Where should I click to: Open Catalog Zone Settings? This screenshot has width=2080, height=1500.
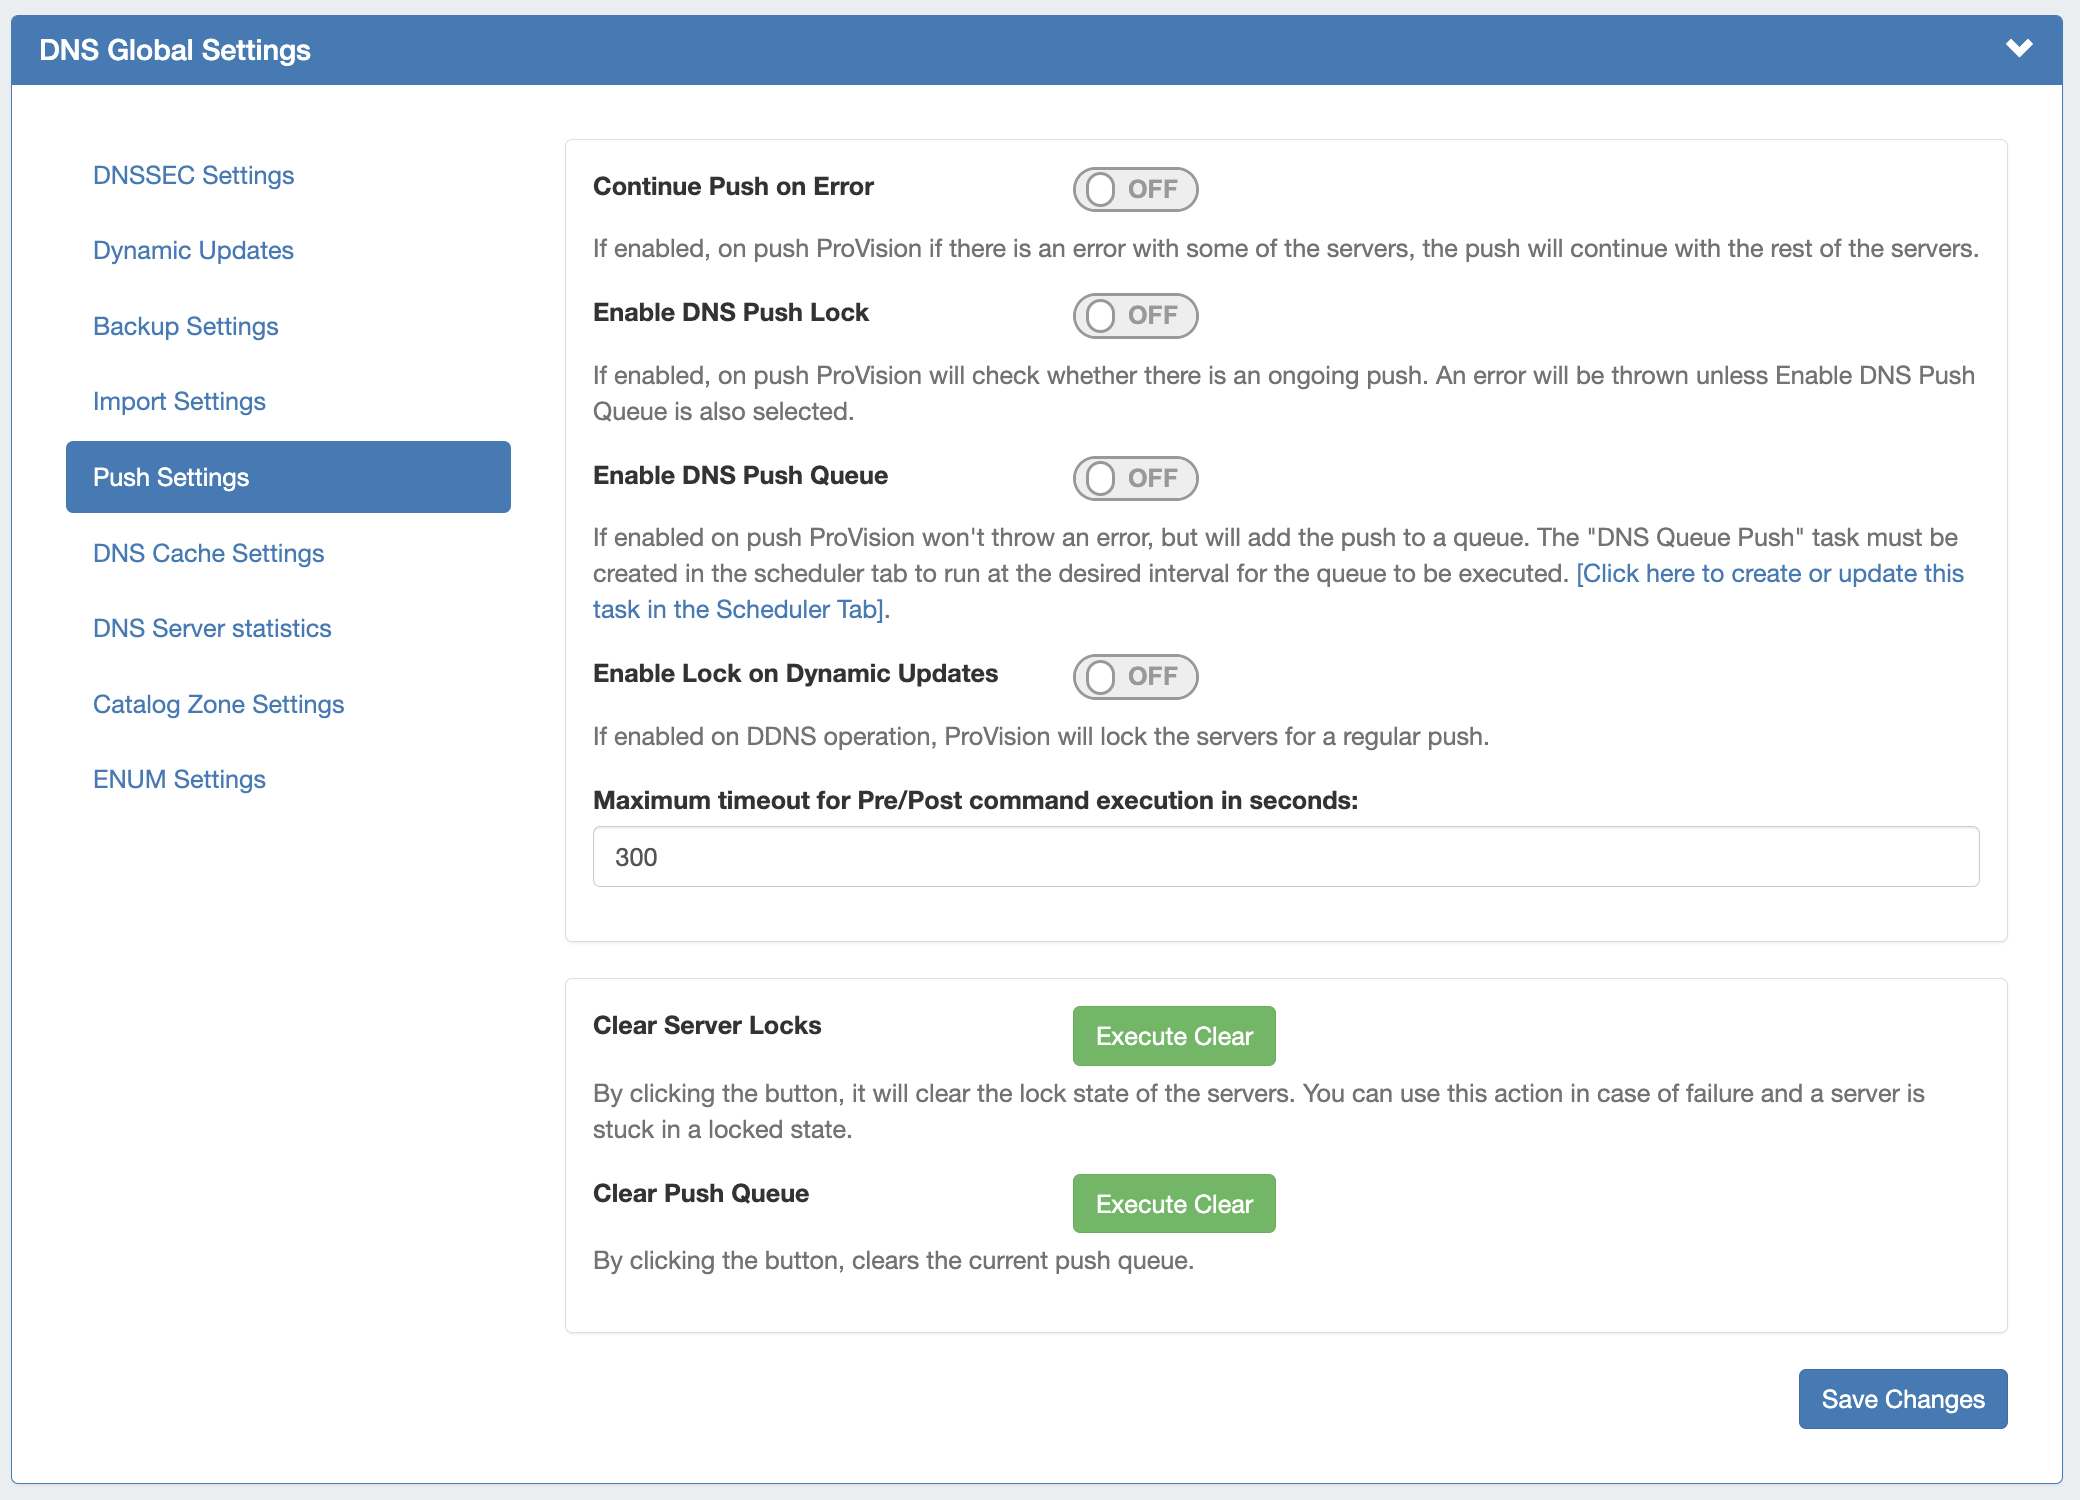[x=218, y=704]
